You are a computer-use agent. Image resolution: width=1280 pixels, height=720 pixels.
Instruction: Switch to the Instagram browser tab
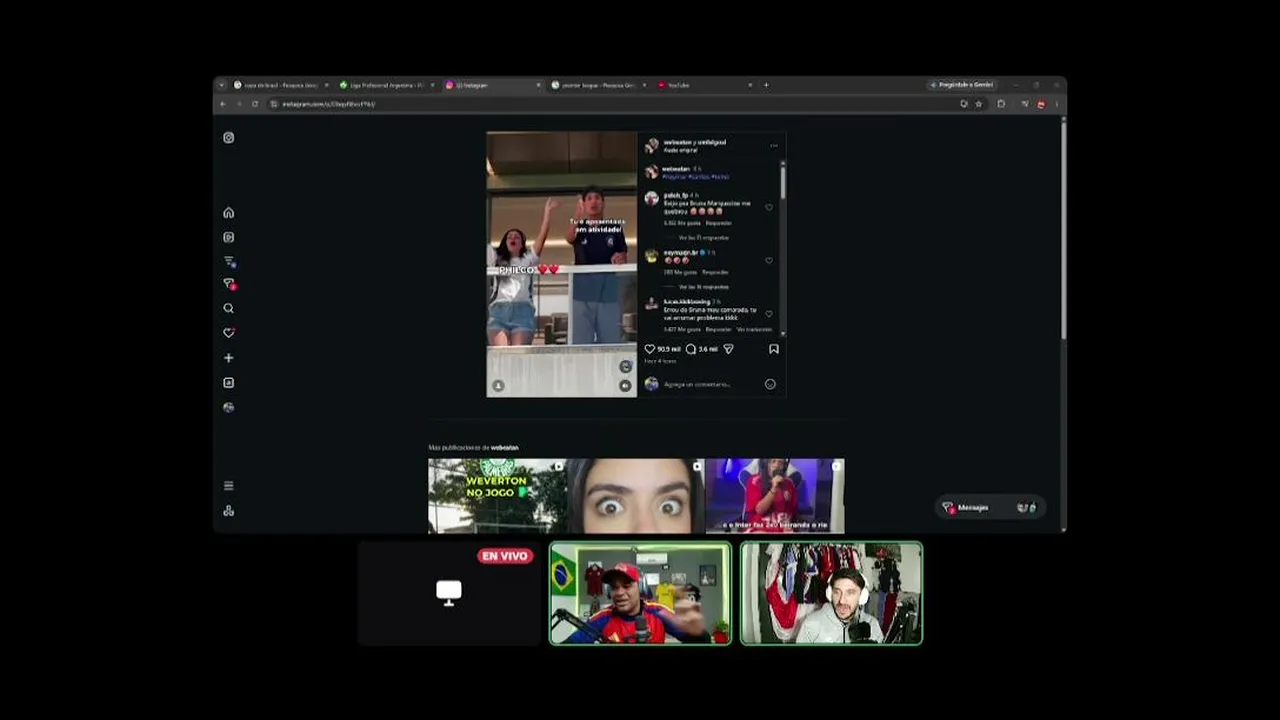pos(492,85)
